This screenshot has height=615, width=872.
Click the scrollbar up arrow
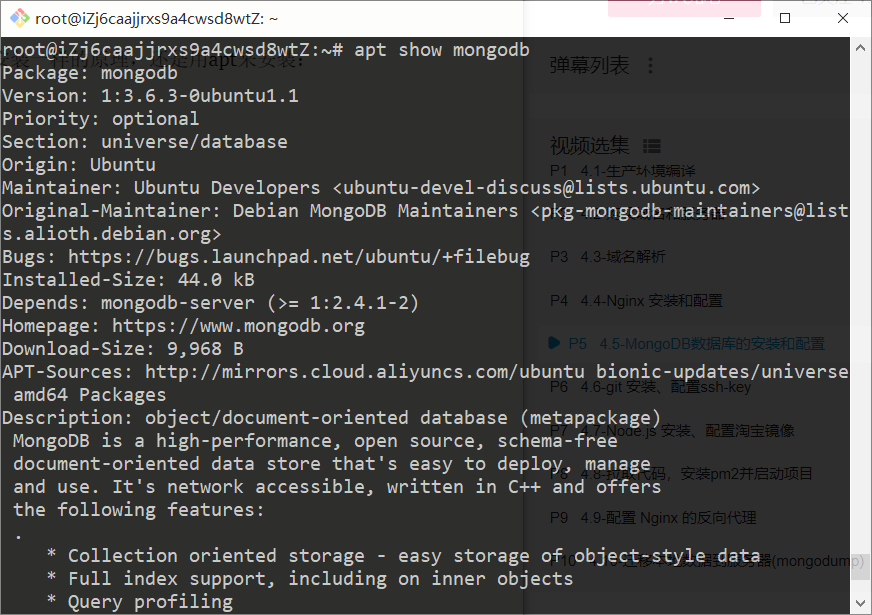click(x=860, y=48)
